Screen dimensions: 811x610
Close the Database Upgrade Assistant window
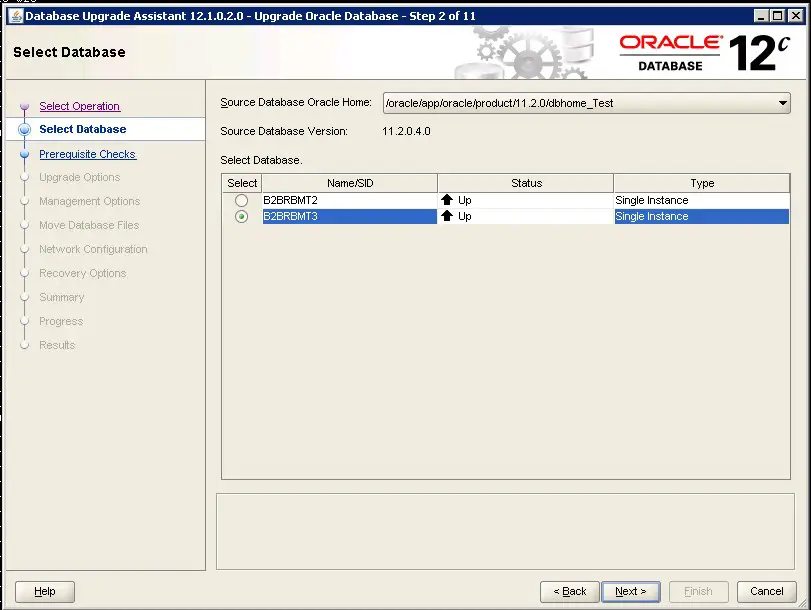[x=795, y=16]
